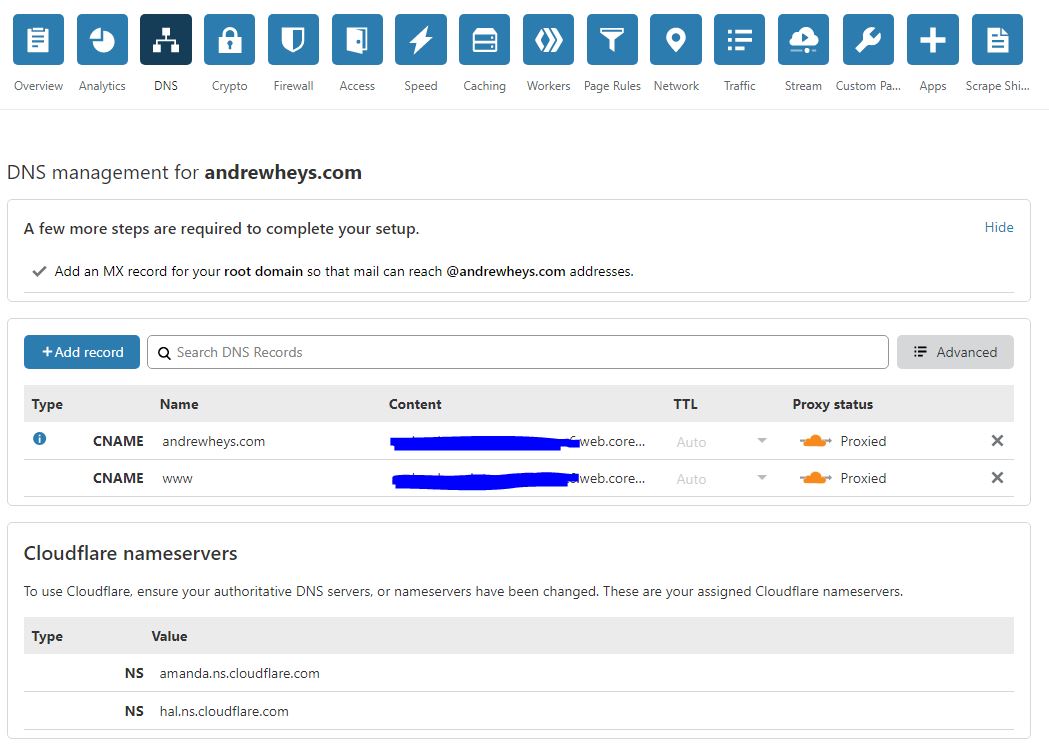Image resolution: width=1049 pixels, height=748 pixels.
Task: Click the Value header in nameservers table
Action: 169,636
